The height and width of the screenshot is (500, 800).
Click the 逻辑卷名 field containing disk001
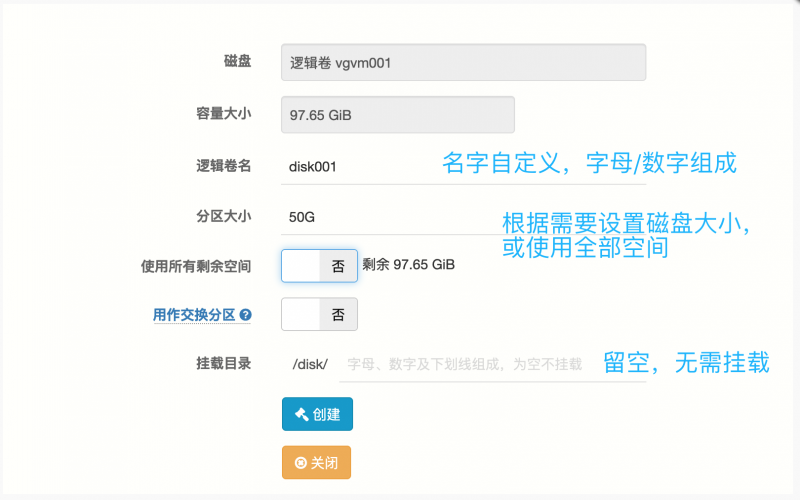pyautogui.click(x=463, y=167)
